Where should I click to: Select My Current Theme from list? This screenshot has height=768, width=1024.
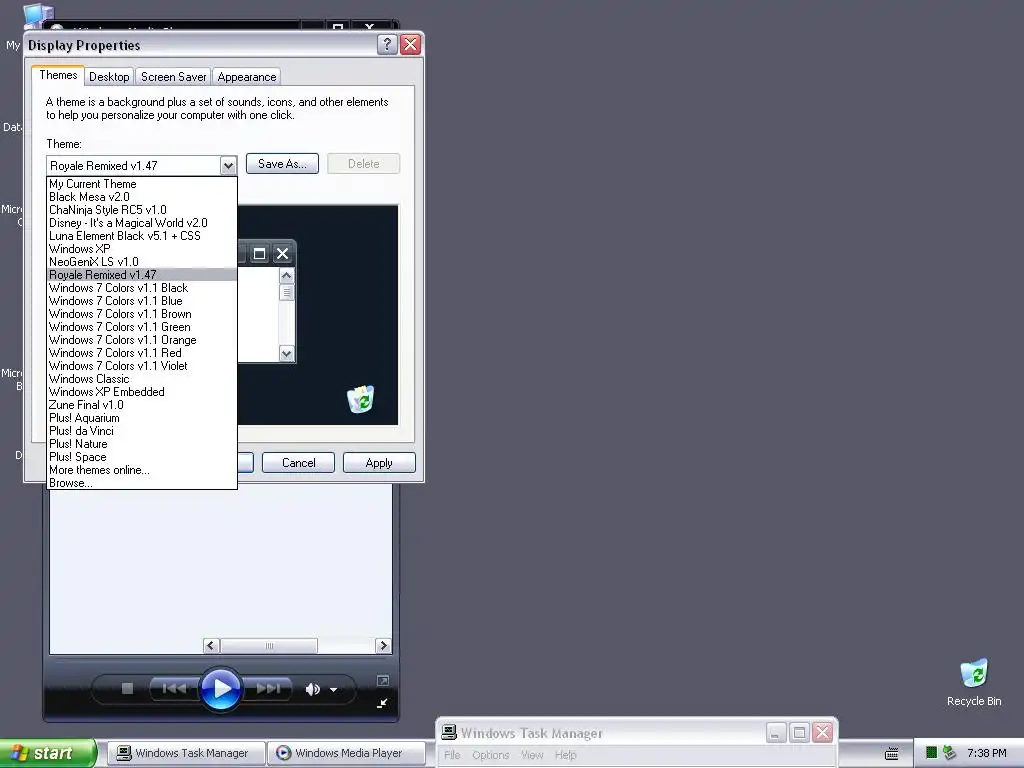pyautogui.click(x=142, y=184)
